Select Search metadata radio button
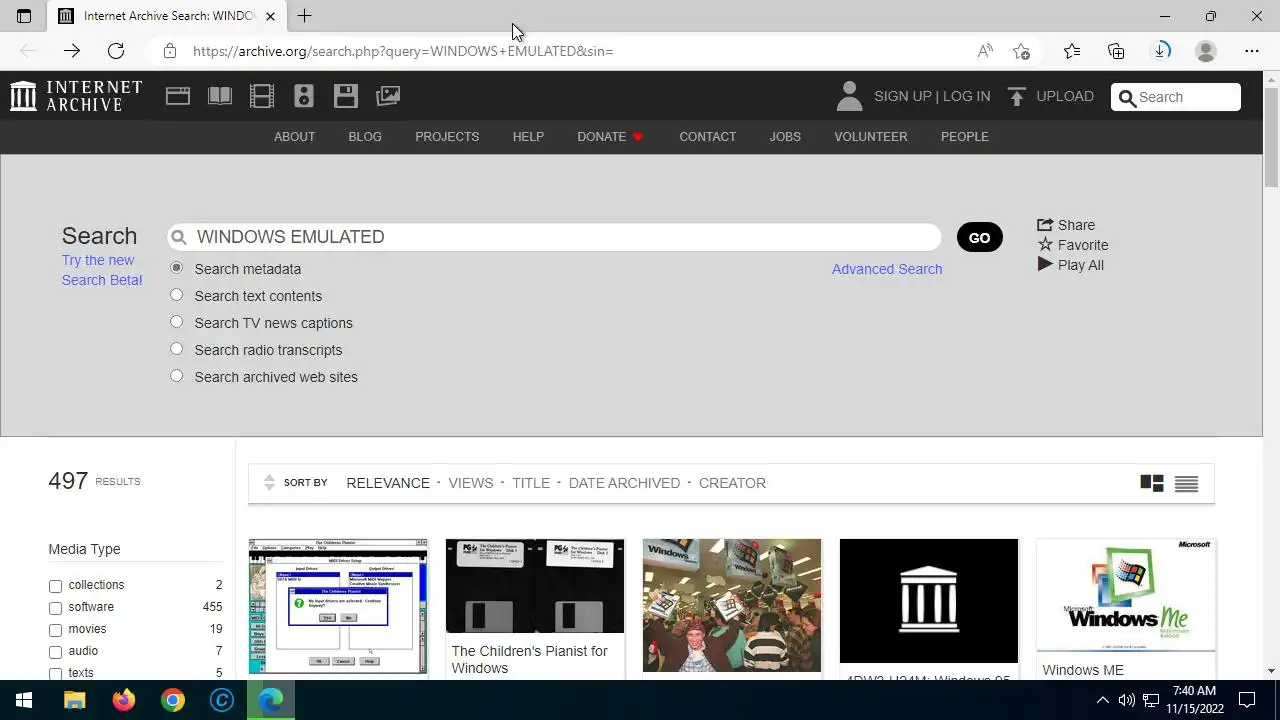Viewport: 1280px width, 720px height. 176,268
